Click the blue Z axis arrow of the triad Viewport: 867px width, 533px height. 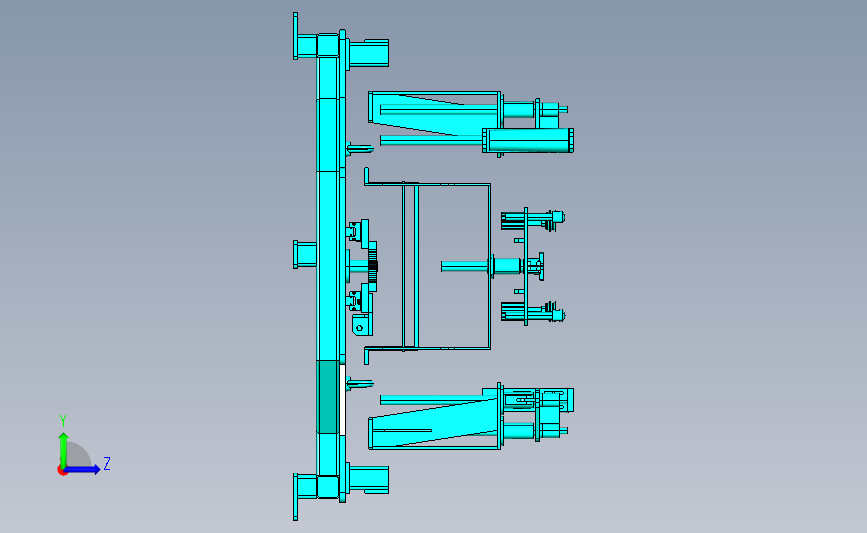pos(82,470)
